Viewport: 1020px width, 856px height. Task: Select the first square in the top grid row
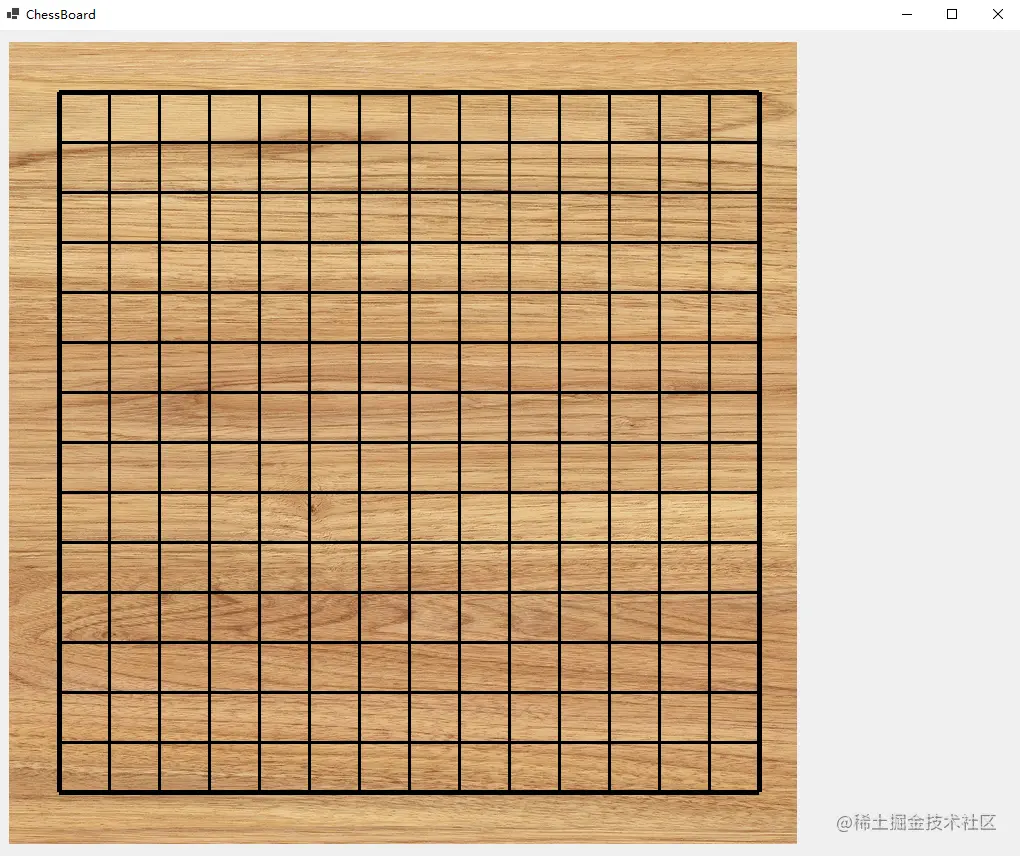[x=85, y=118]
